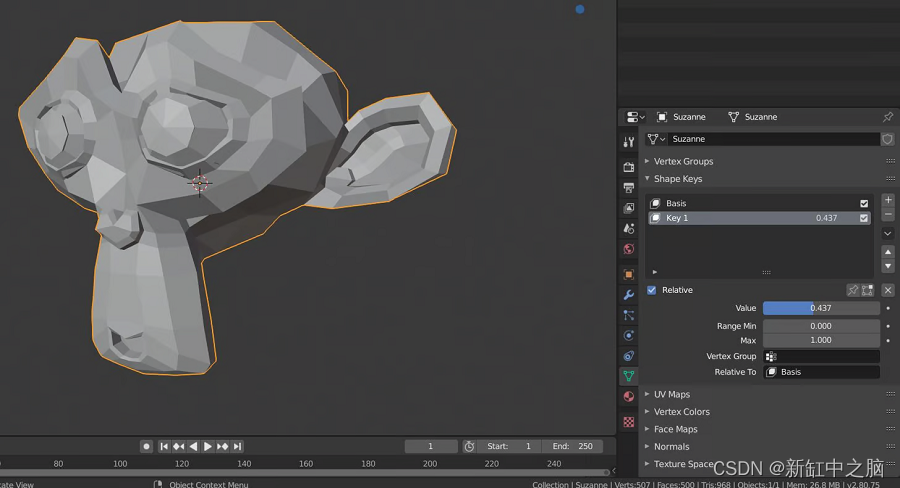Screen dimensions: 900x488
Task: Jump to the first frame
Action: click(x=164, y=446)
